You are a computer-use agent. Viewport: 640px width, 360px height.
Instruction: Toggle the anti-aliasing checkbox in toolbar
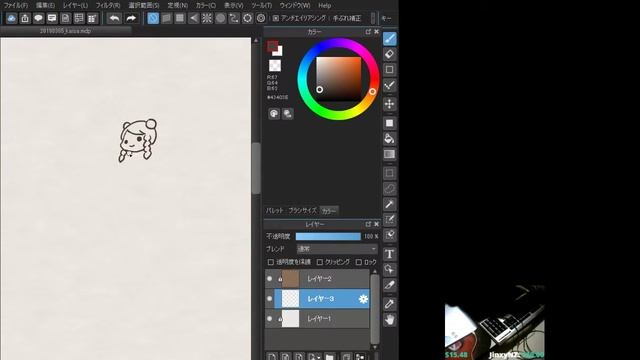[x=276, y=18]
